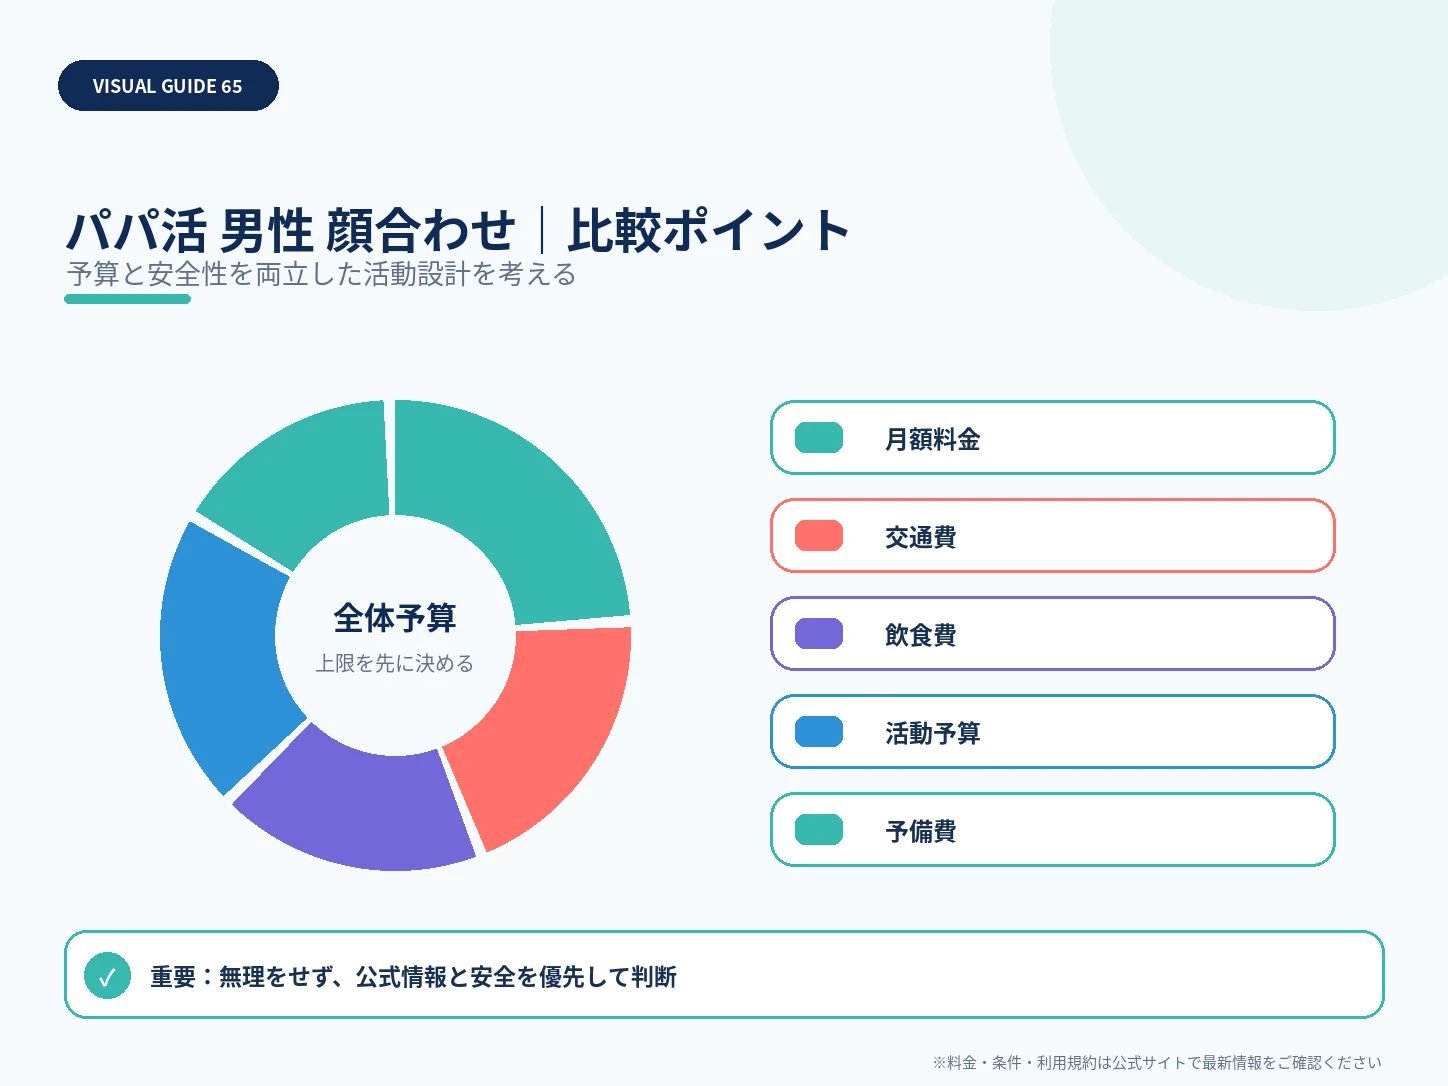Open the 交通費 legend card

pos(1053,536)
